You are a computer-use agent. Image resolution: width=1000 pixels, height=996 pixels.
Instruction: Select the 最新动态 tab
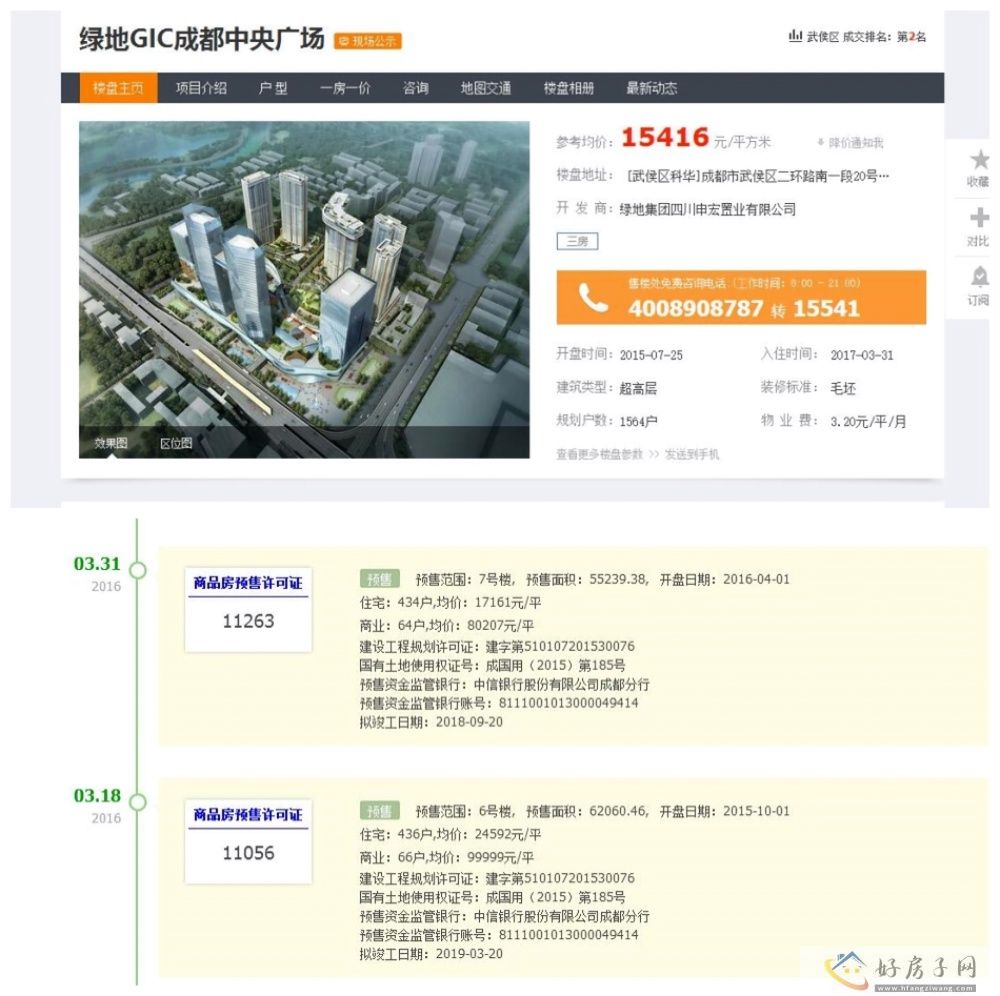[651, 88]
